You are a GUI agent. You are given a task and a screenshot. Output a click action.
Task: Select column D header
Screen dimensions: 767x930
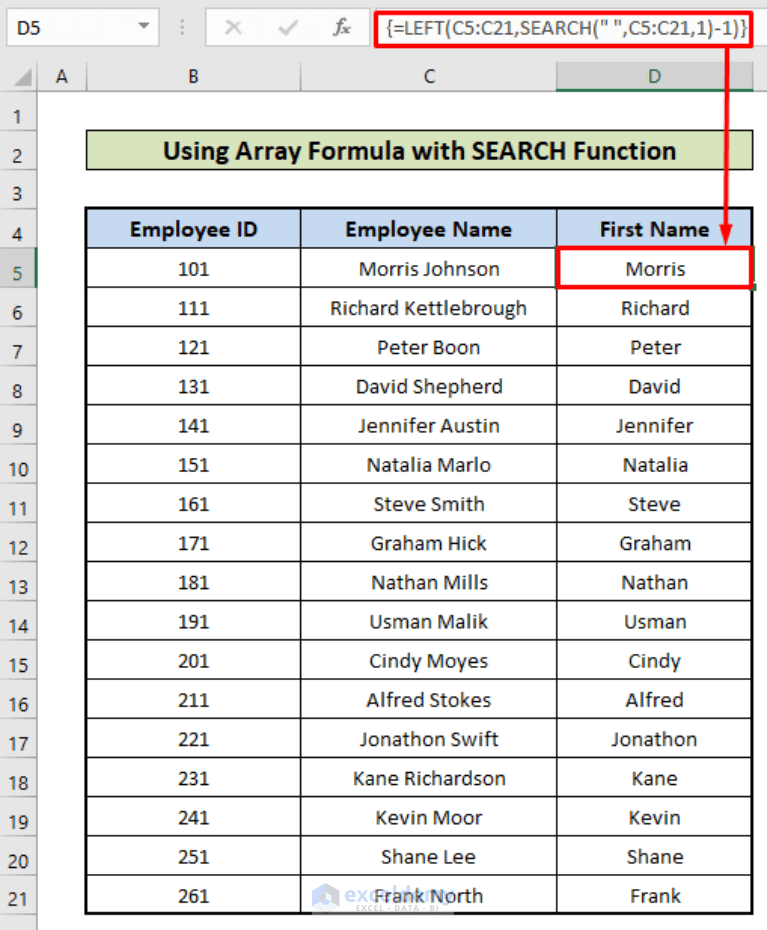coord(654,77)
